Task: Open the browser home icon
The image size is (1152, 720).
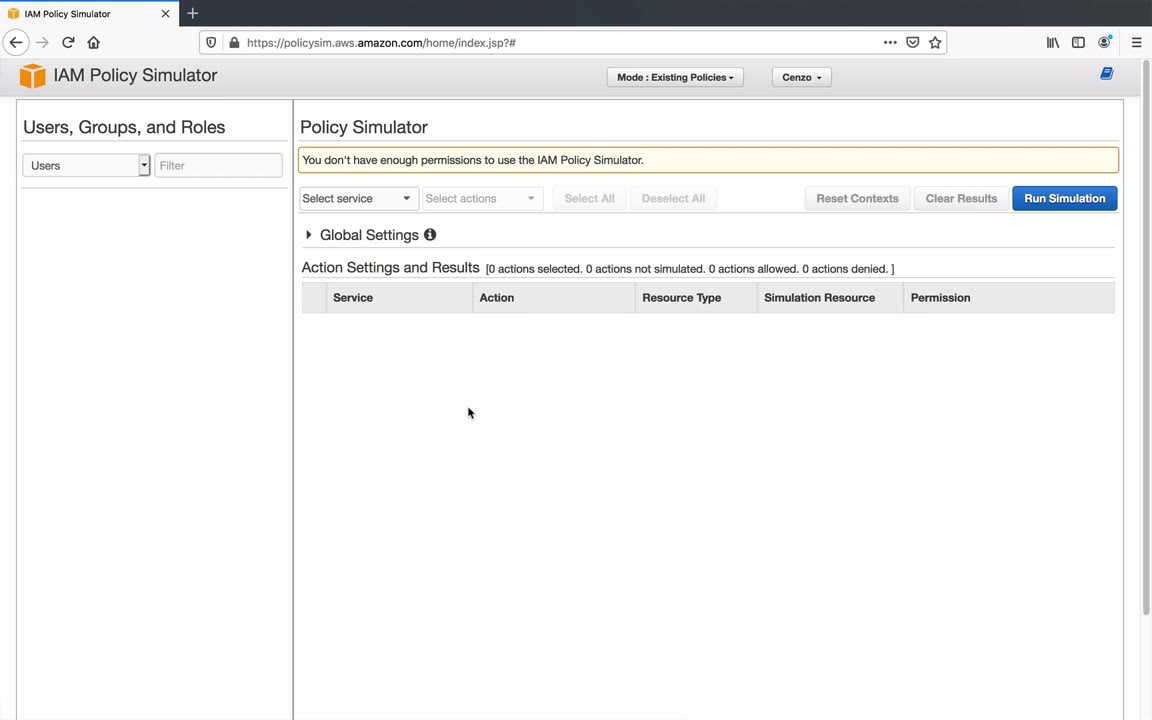Action: (93, 43)
